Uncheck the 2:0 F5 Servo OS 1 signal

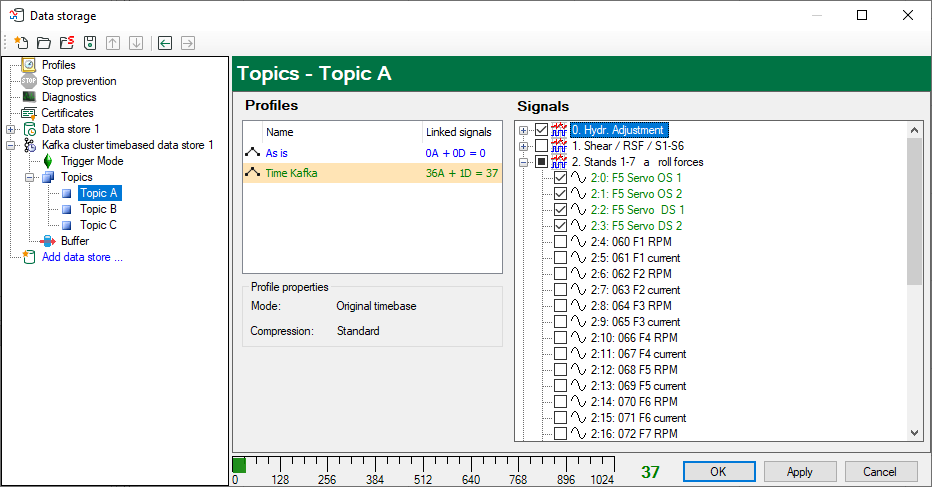point(560,178)
